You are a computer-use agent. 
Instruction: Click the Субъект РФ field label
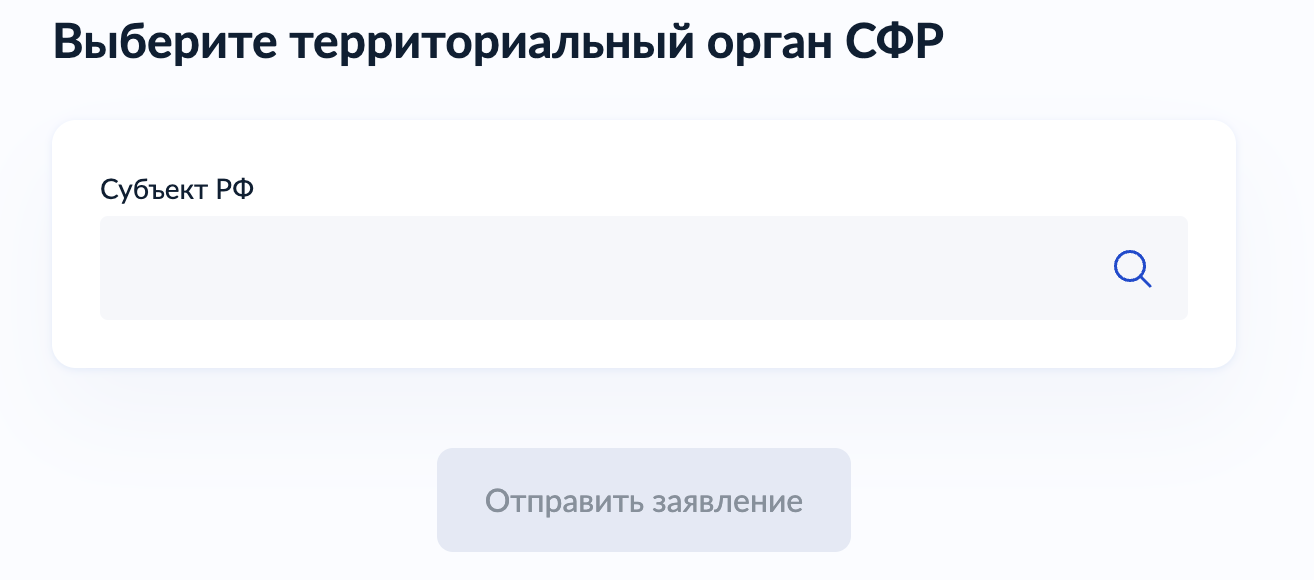pyautogui.click(x=177, y=188)
